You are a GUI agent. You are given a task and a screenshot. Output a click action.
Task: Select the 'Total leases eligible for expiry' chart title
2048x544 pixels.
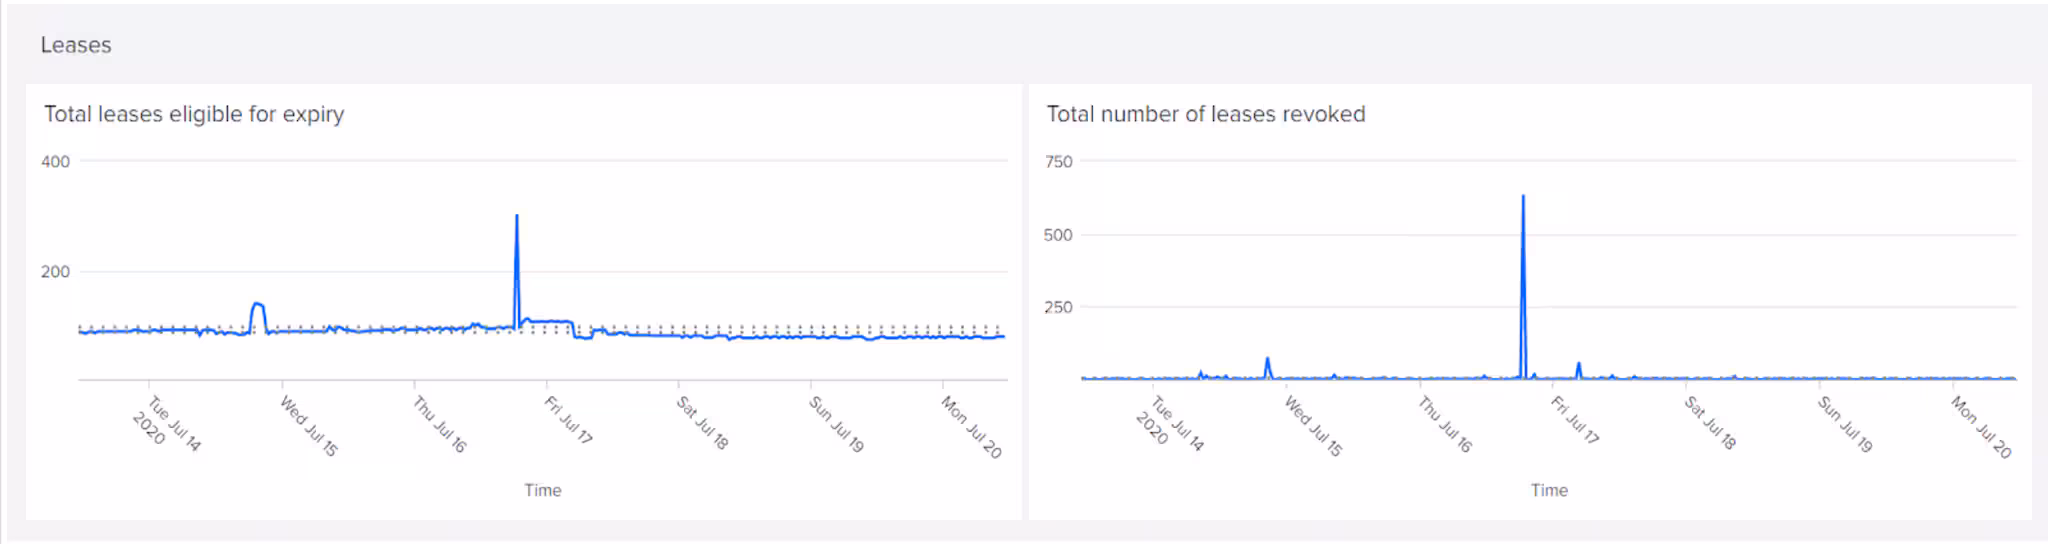[194, 114]
